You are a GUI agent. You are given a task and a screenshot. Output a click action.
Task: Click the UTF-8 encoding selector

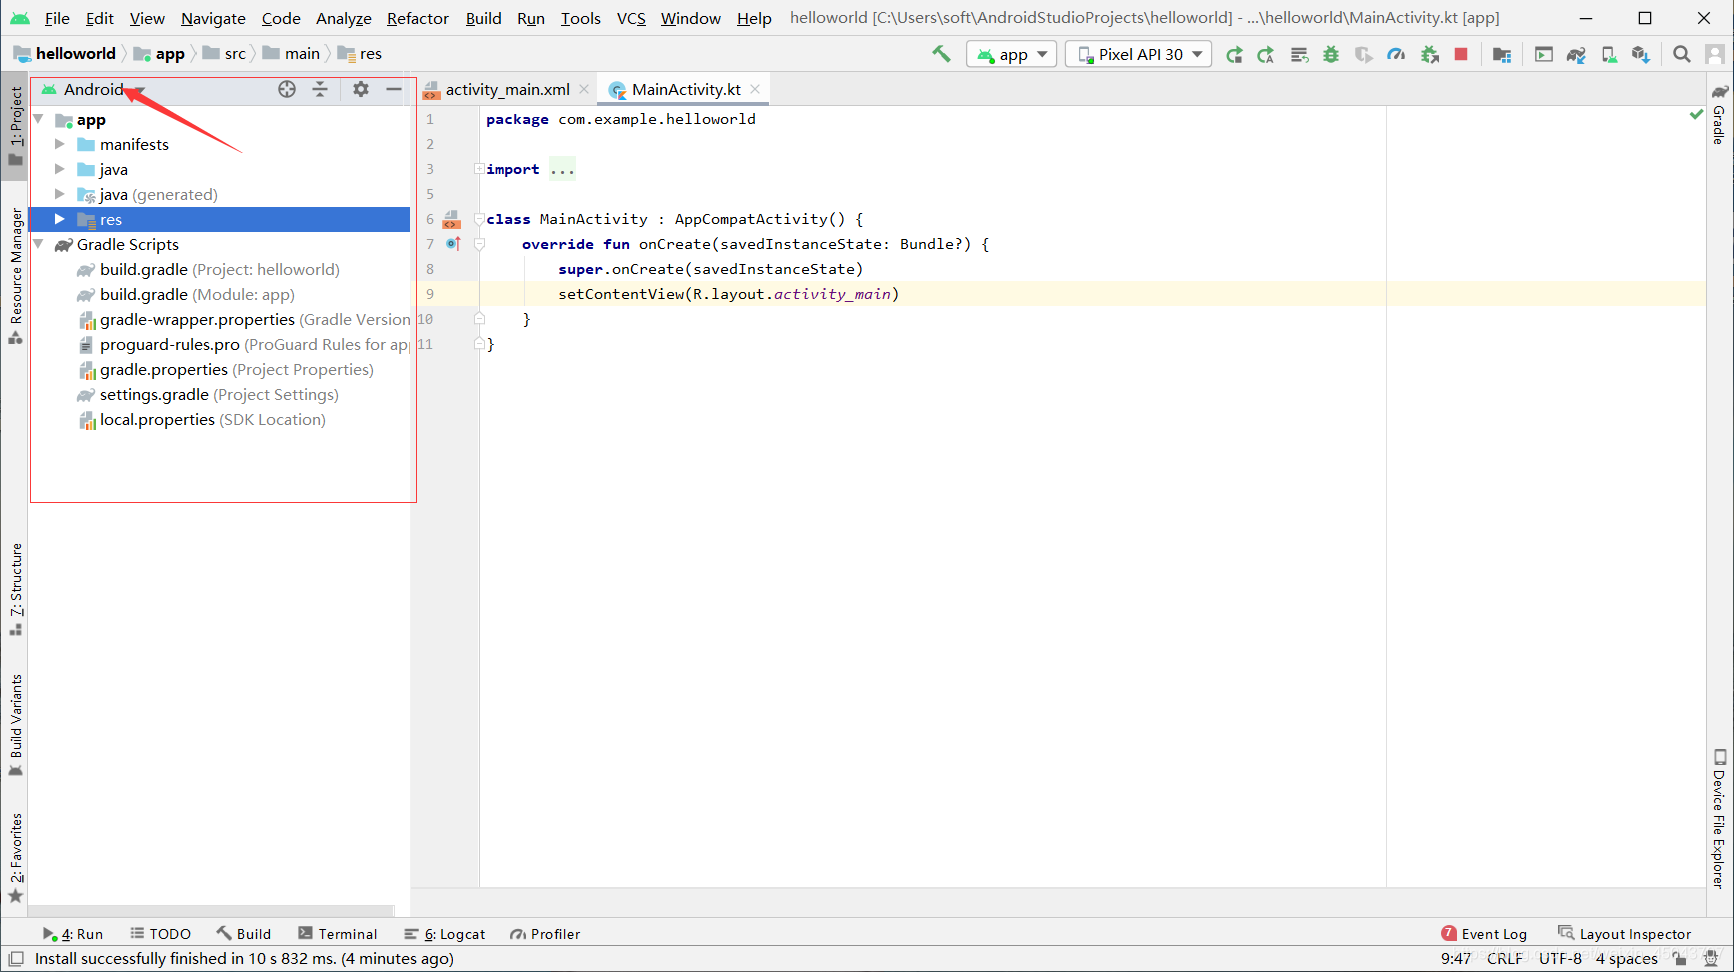[1560, 959]
